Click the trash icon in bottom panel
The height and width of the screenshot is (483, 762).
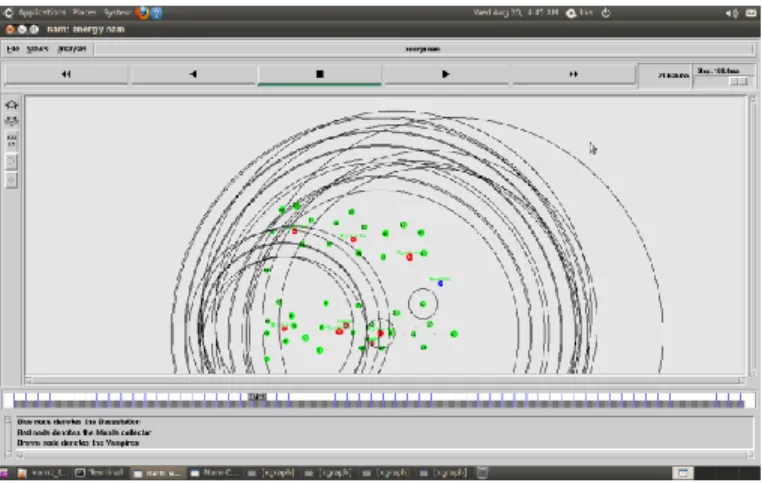[482, 472]
